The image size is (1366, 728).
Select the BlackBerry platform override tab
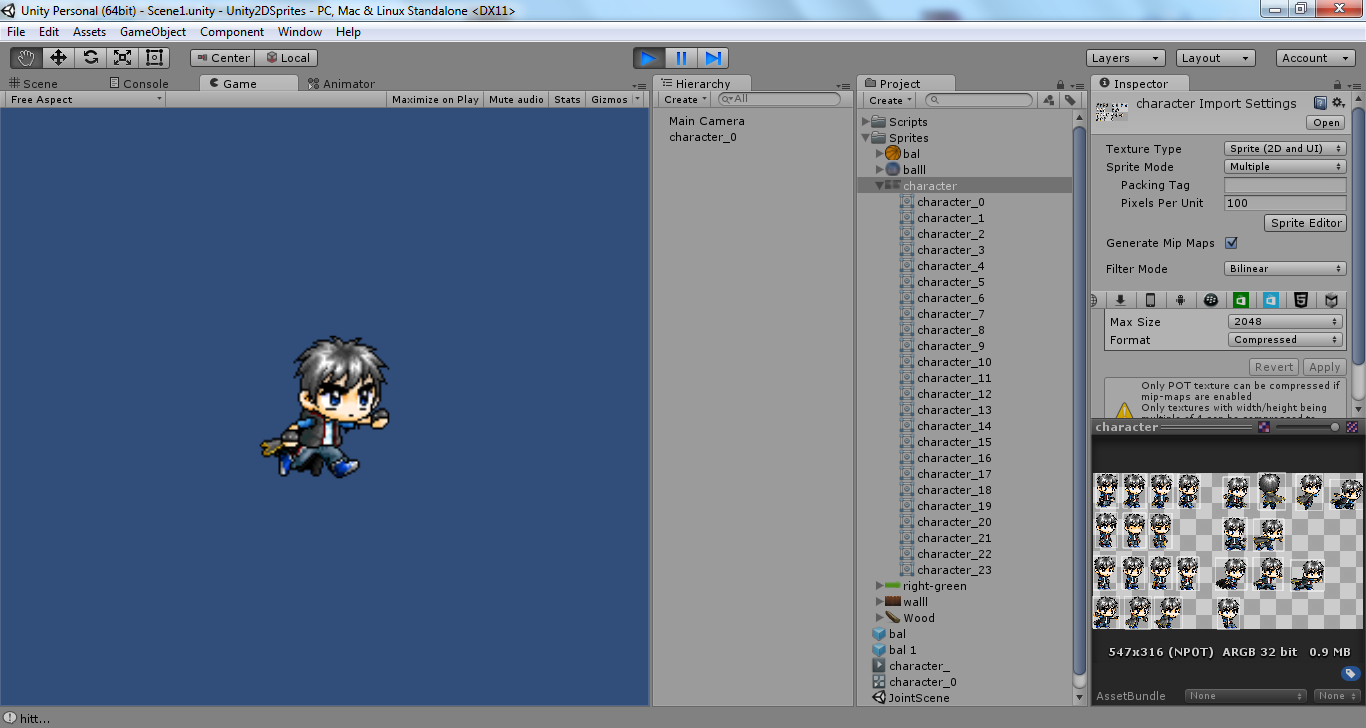[x=1211, y=300]
